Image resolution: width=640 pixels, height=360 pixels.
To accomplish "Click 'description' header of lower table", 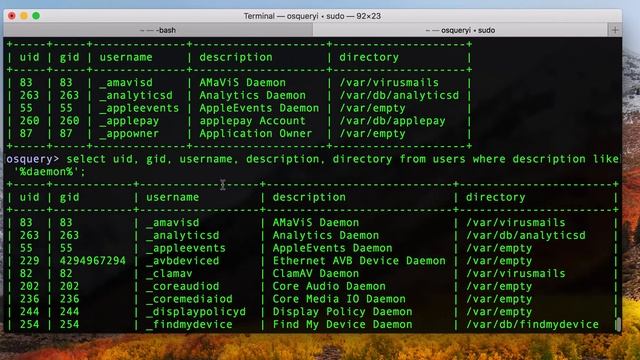I will (309, 198).
